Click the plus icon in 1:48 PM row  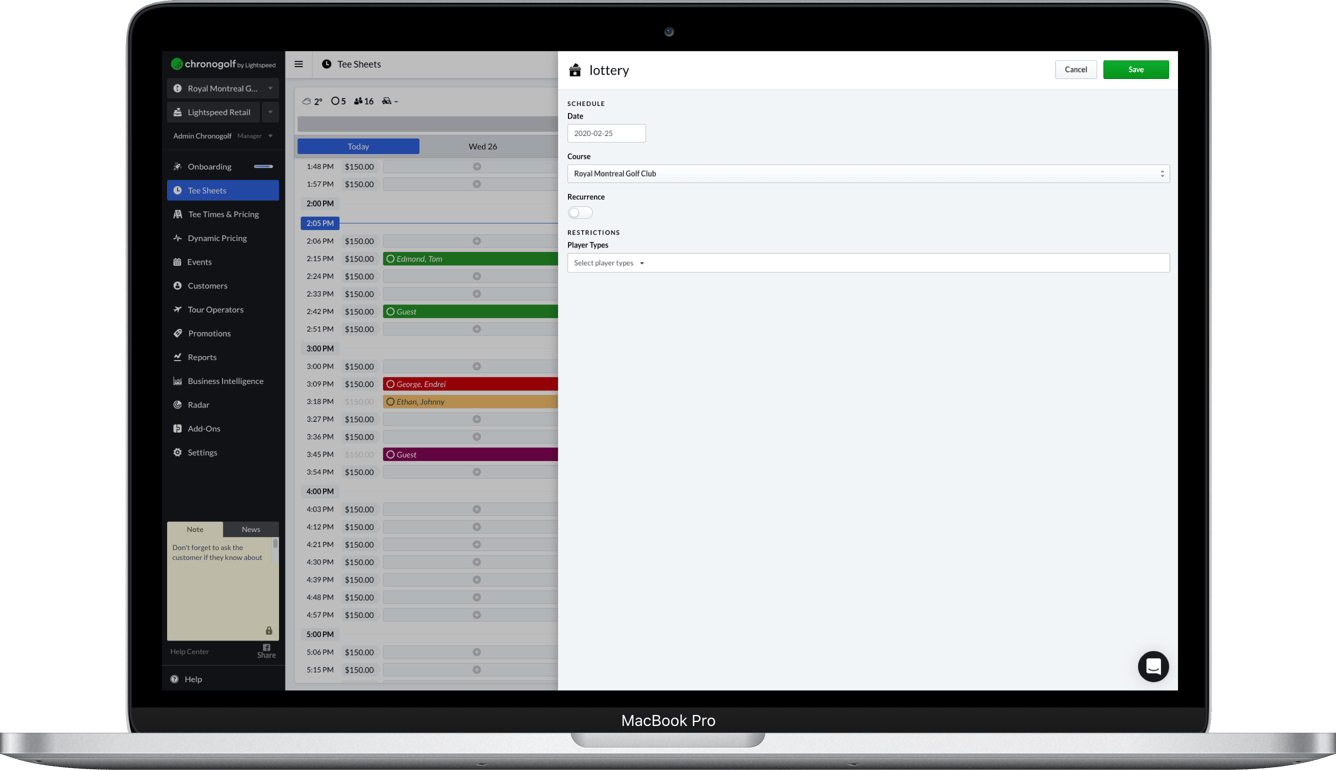(x=477, y=167)
